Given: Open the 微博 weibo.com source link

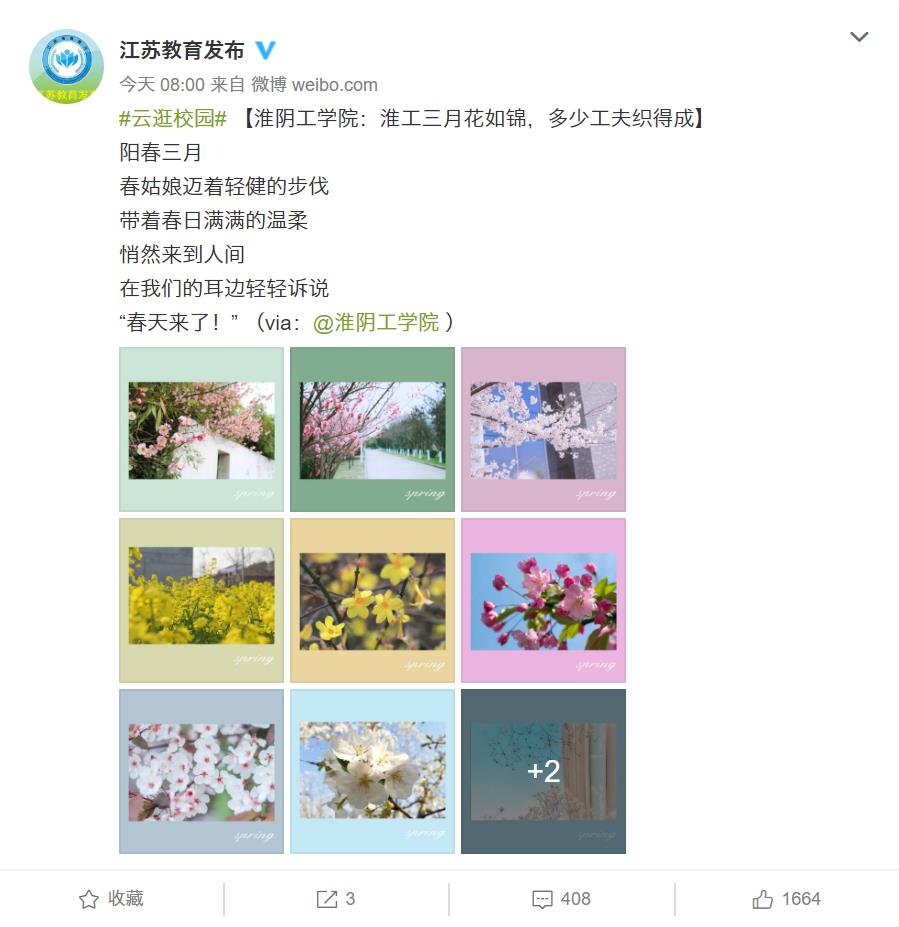Looking at the screenshot, I should pos(314,85).
